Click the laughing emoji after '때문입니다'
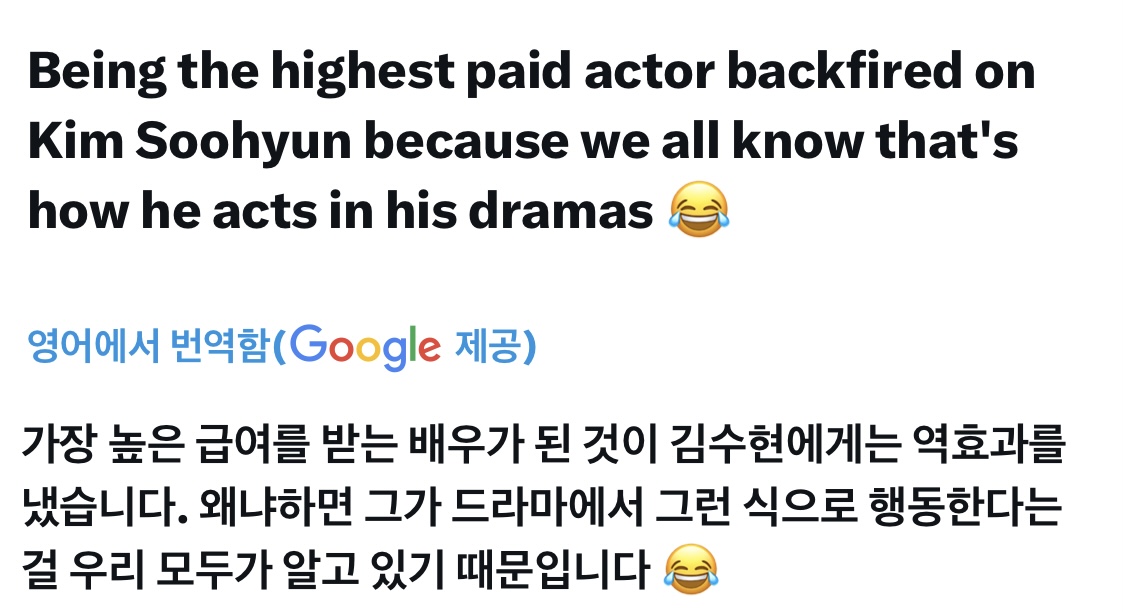1125x612 pixels. 691,569
